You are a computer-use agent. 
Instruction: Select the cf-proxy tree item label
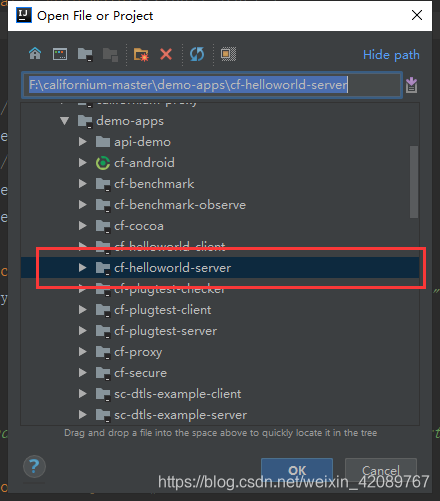coord(138,352)
